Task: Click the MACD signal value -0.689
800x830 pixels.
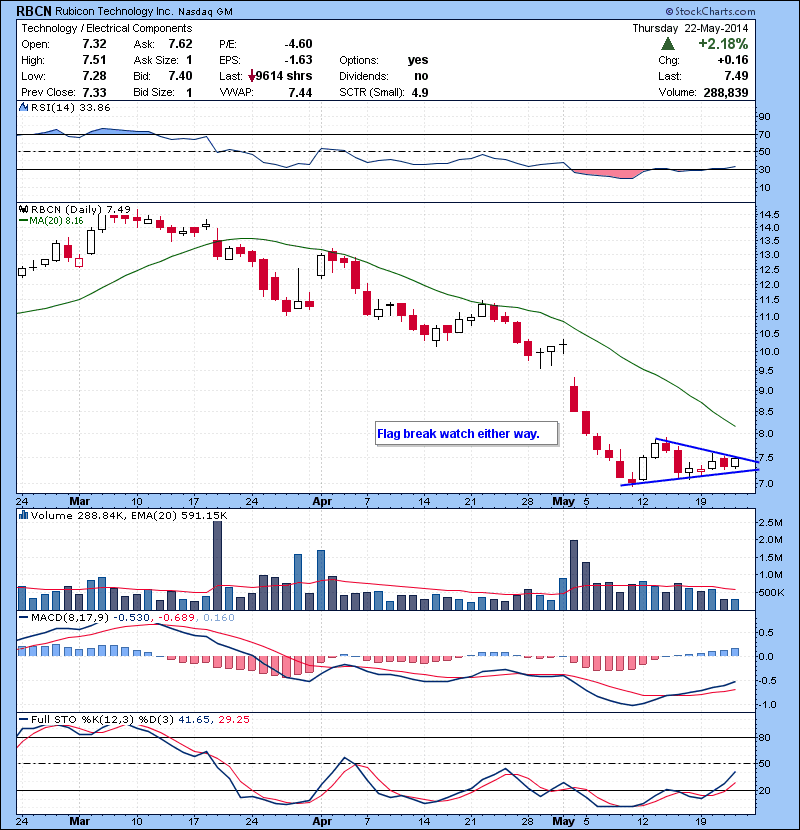Action: (178, 618)
